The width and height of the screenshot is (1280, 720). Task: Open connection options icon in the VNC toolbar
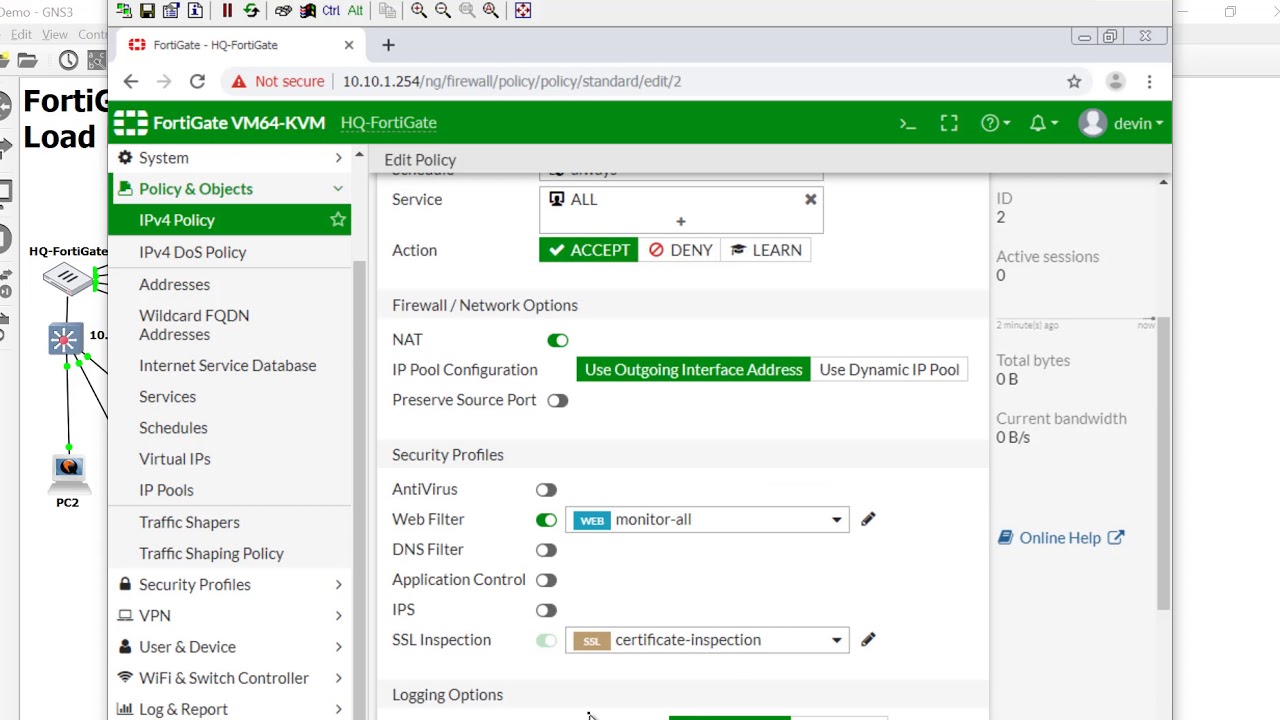pyautogui.click(x=171, y=10)
